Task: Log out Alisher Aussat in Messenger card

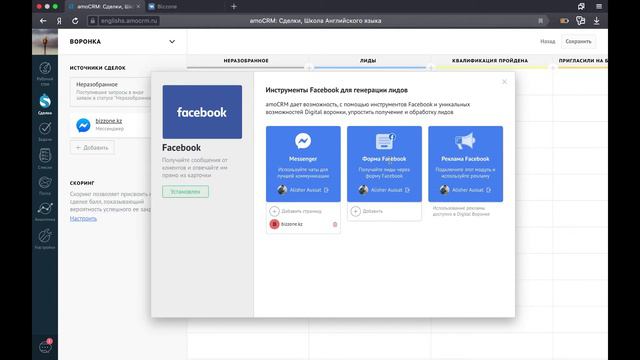Action: pyautogui.click(x=326, y=190)
